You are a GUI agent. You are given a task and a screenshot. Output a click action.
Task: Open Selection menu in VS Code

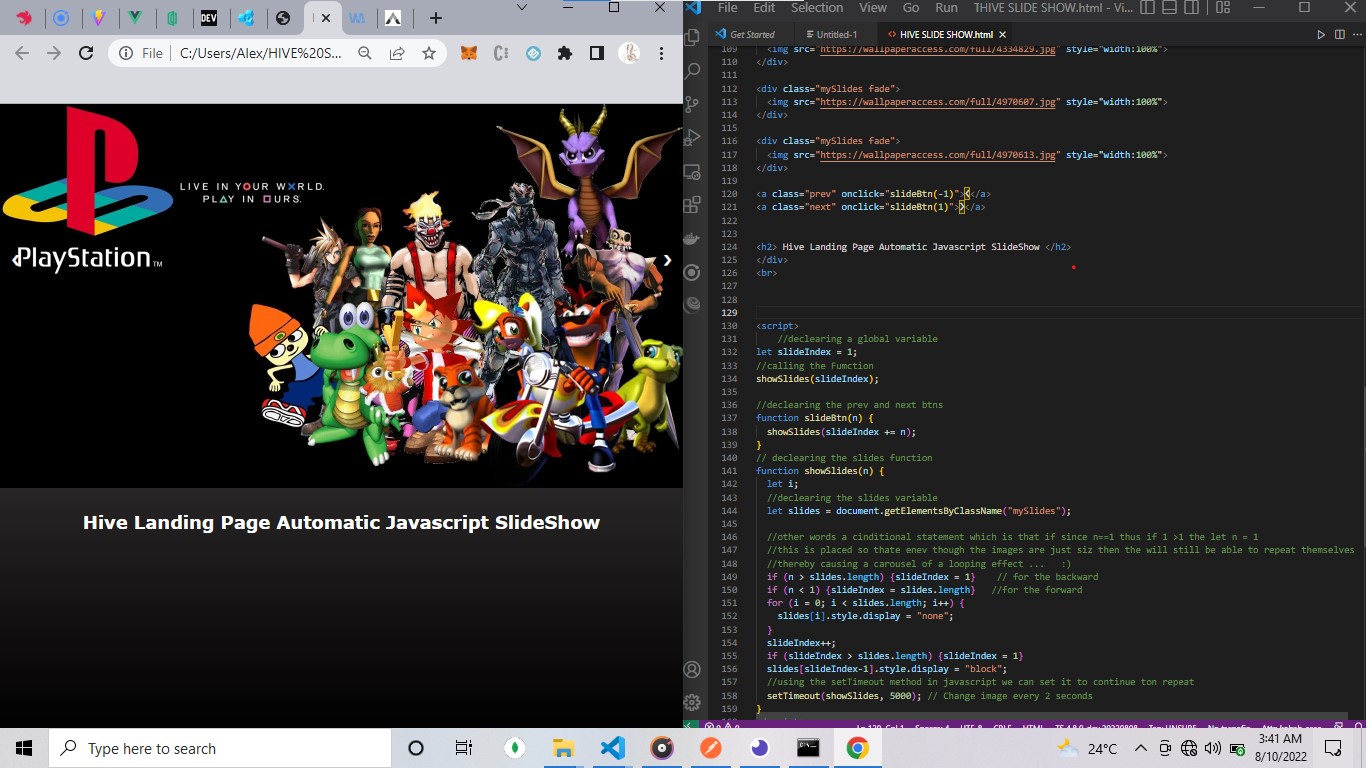tap(817, 8)
